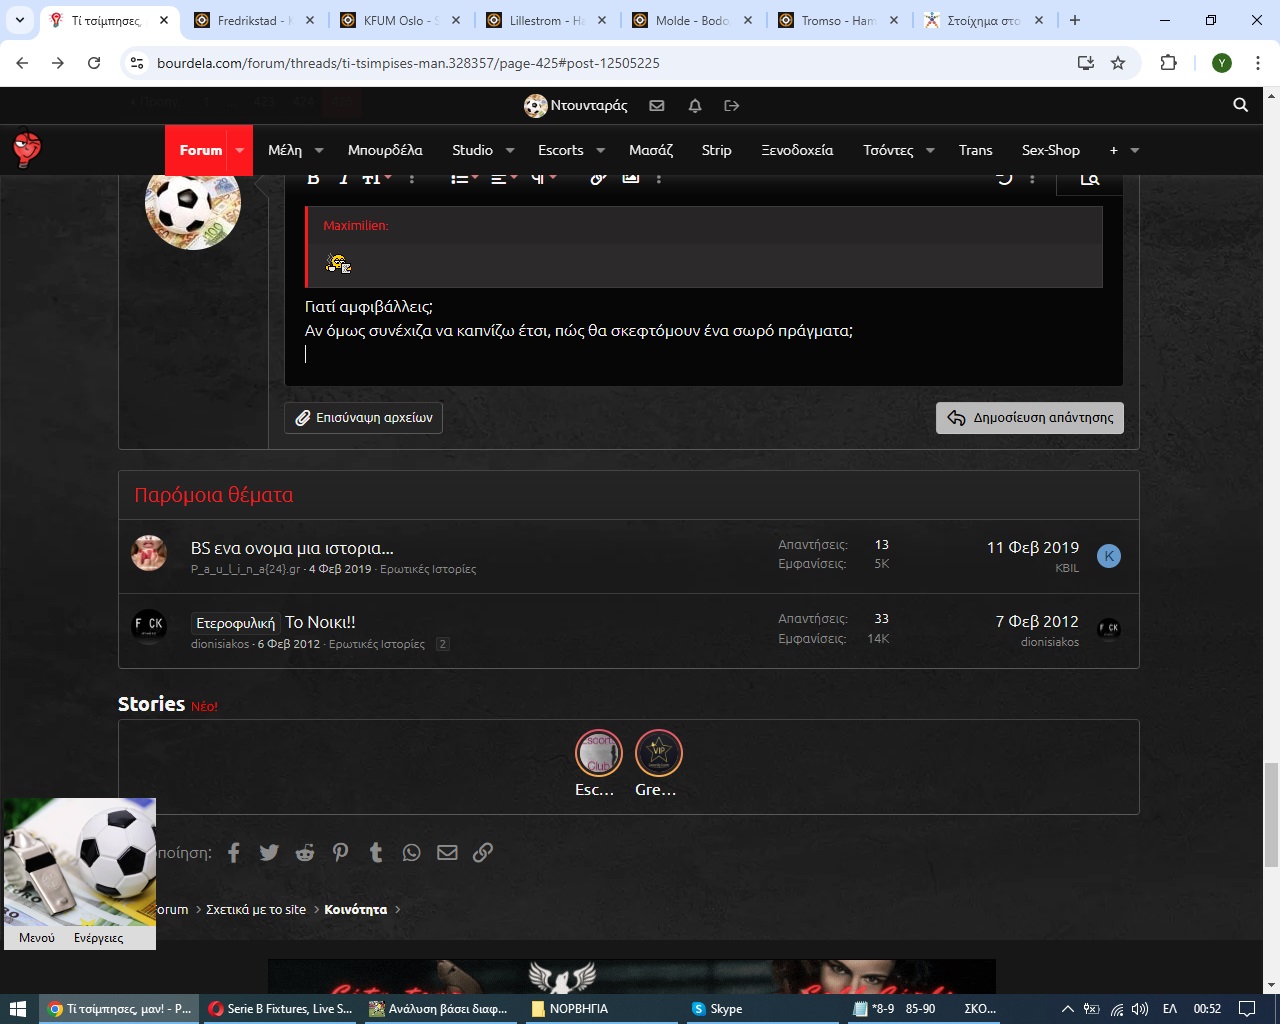1280x1024 pixels.
Task: Open the notifications bell
Action: pos(695,105)
